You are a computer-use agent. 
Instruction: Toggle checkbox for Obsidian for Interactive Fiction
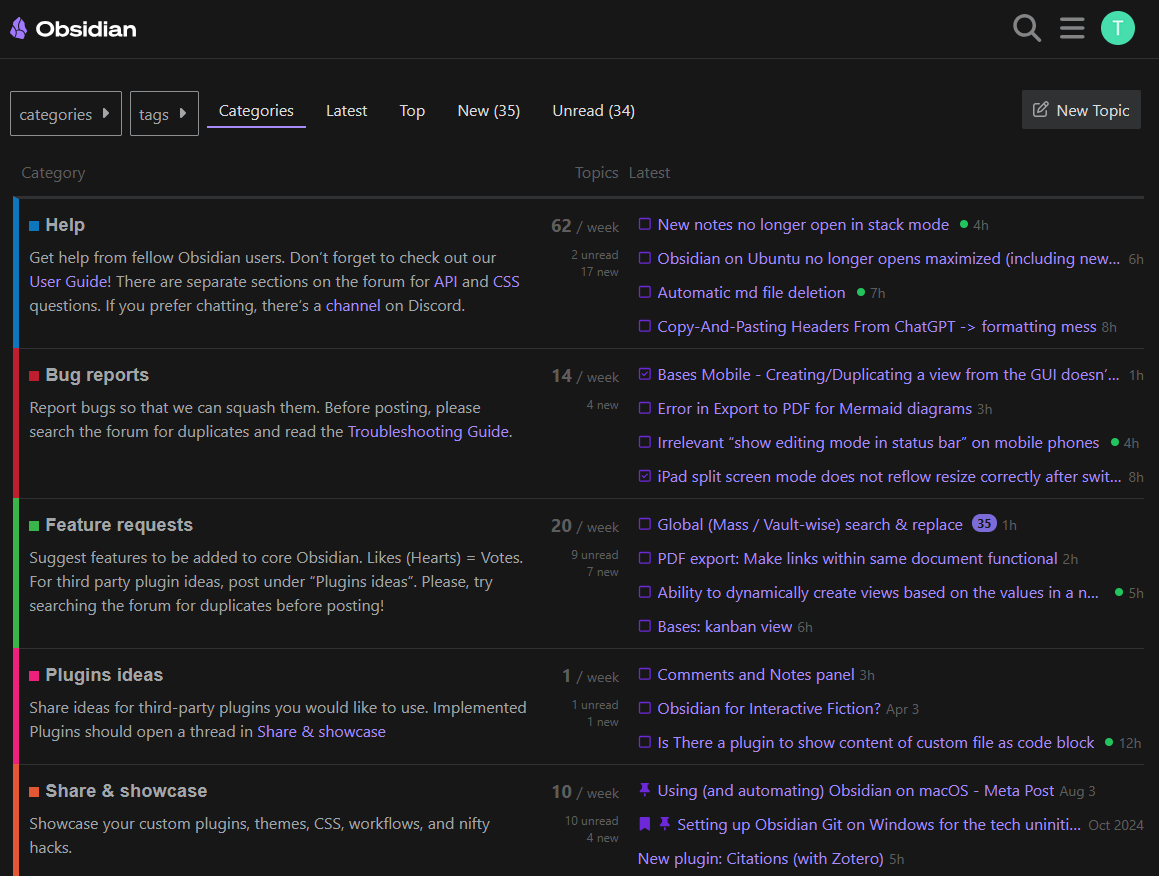coord(645,708)
